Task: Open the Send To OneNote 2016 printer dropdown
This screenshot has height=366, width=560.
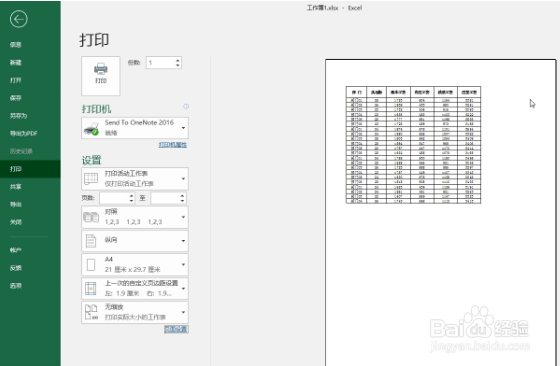Action: (x=135, y=127)
